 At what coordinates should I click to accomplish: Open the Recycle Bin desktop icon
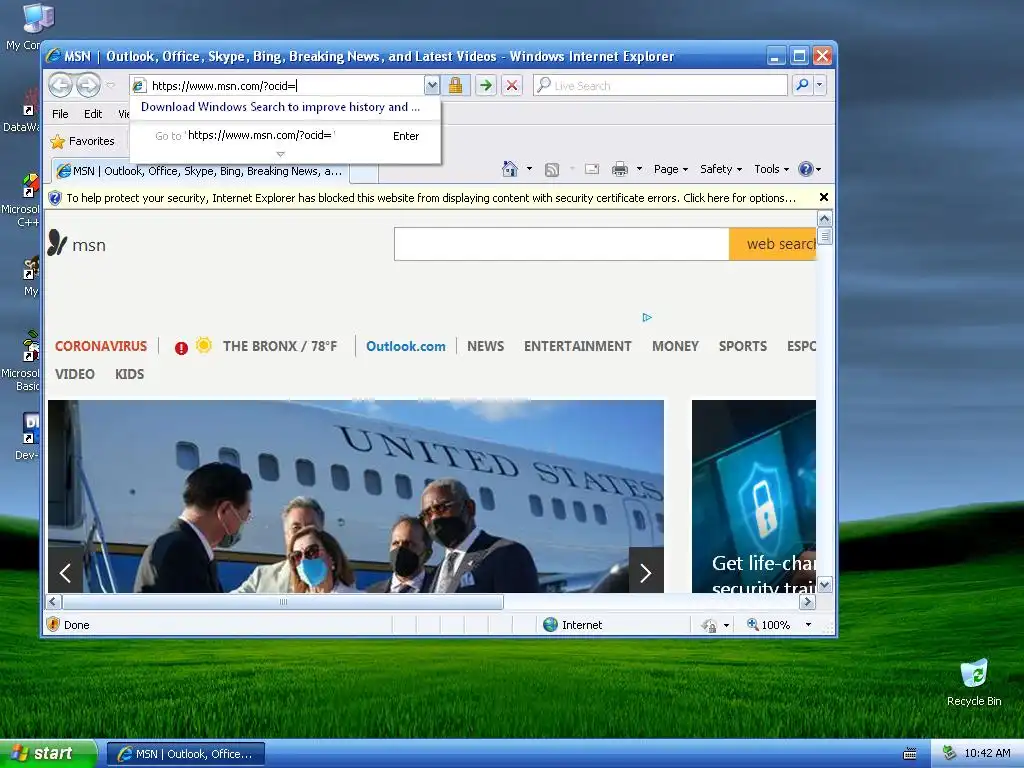[x=974, y=682]
